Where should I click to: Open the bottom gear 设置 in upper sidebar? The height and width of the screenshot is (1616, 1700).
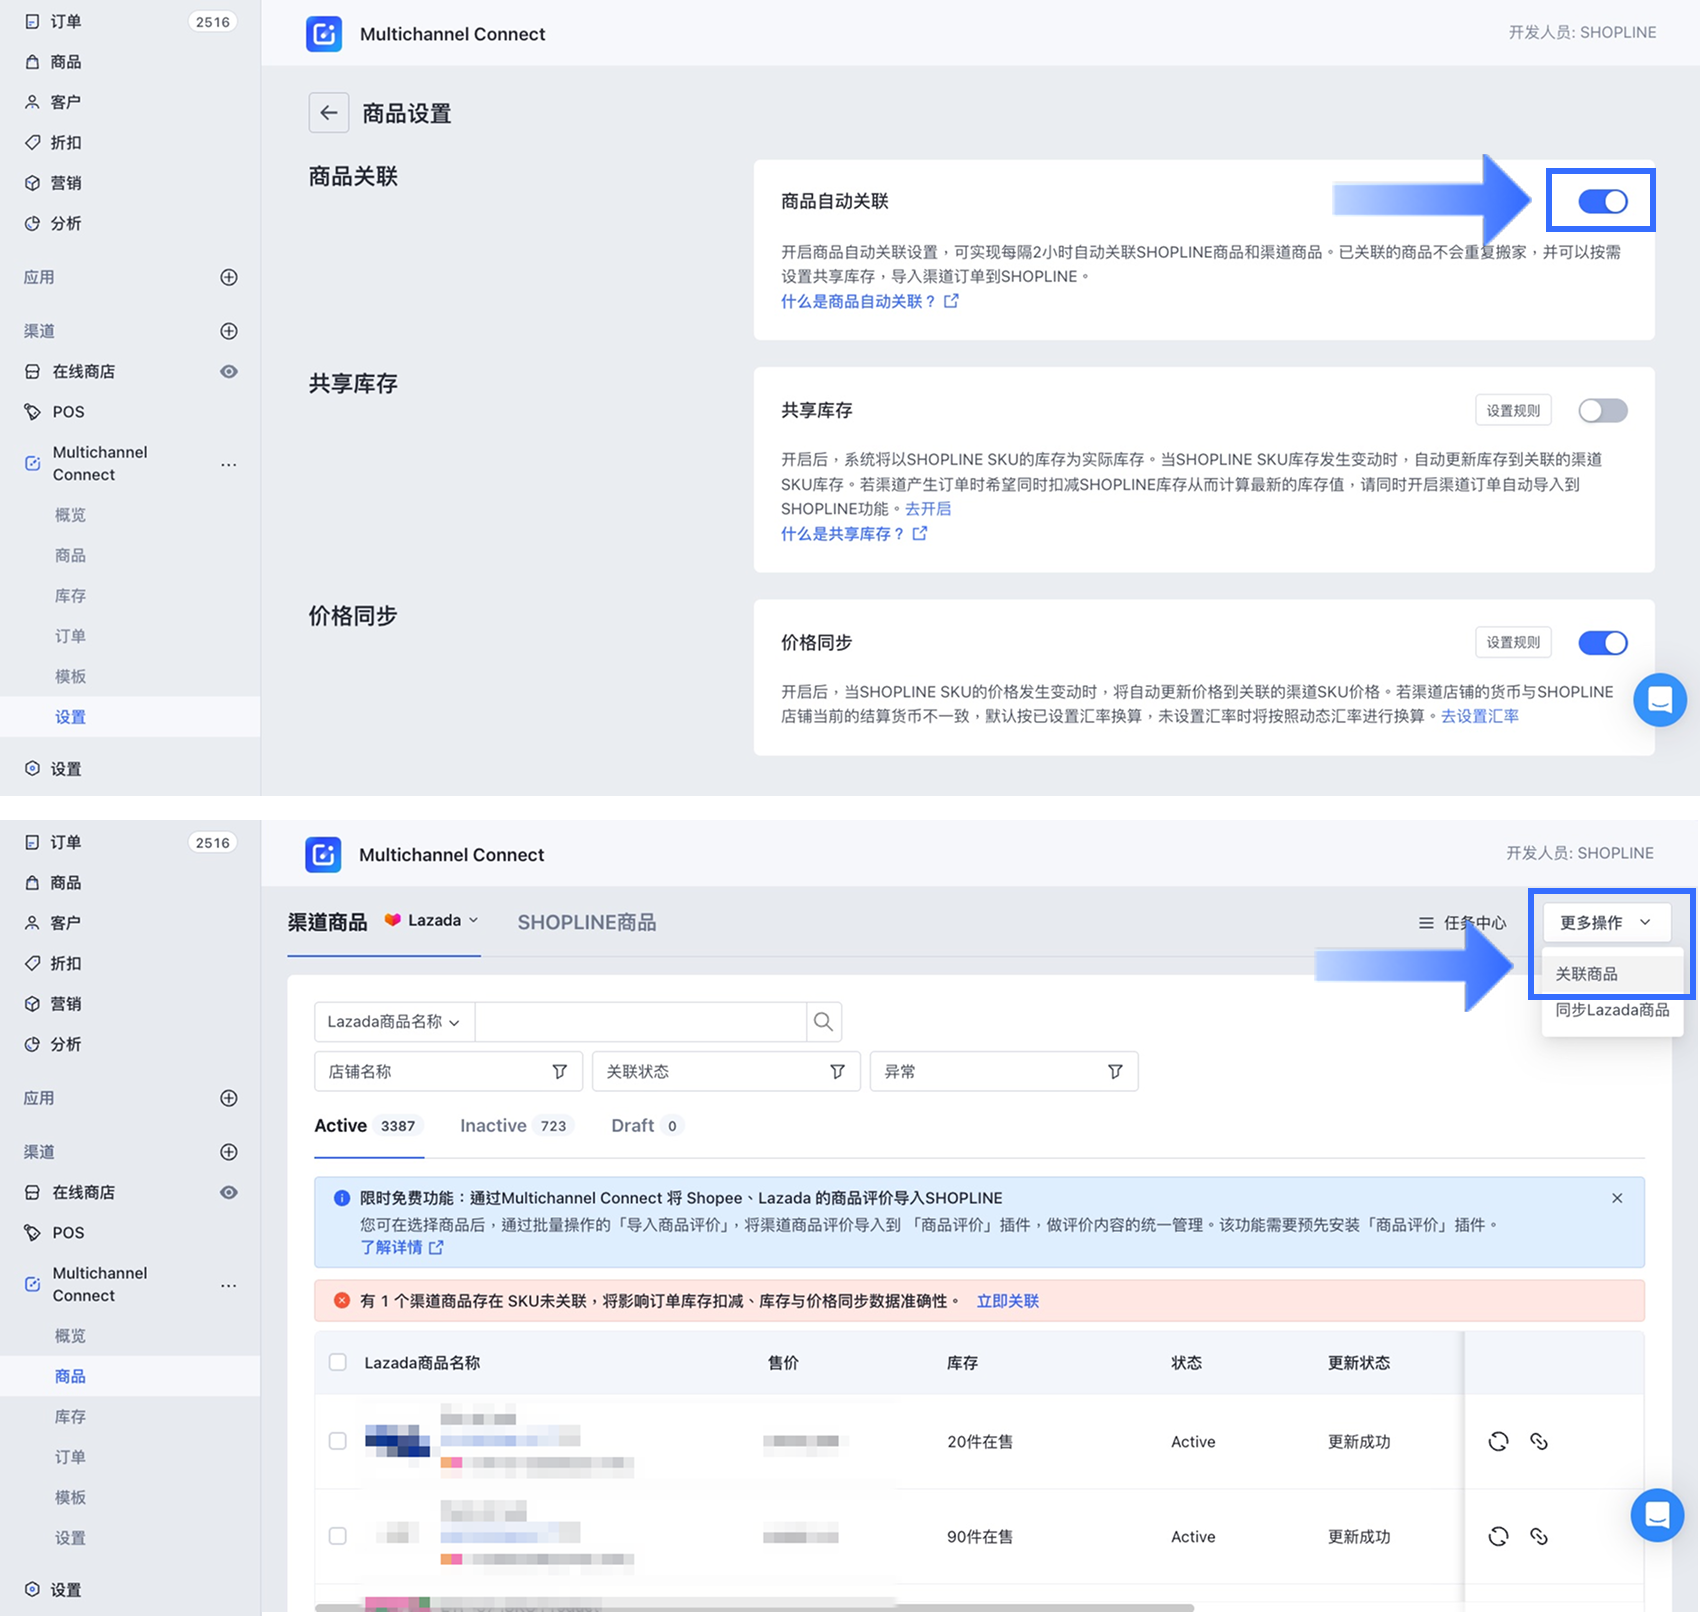tap(66, 769)
